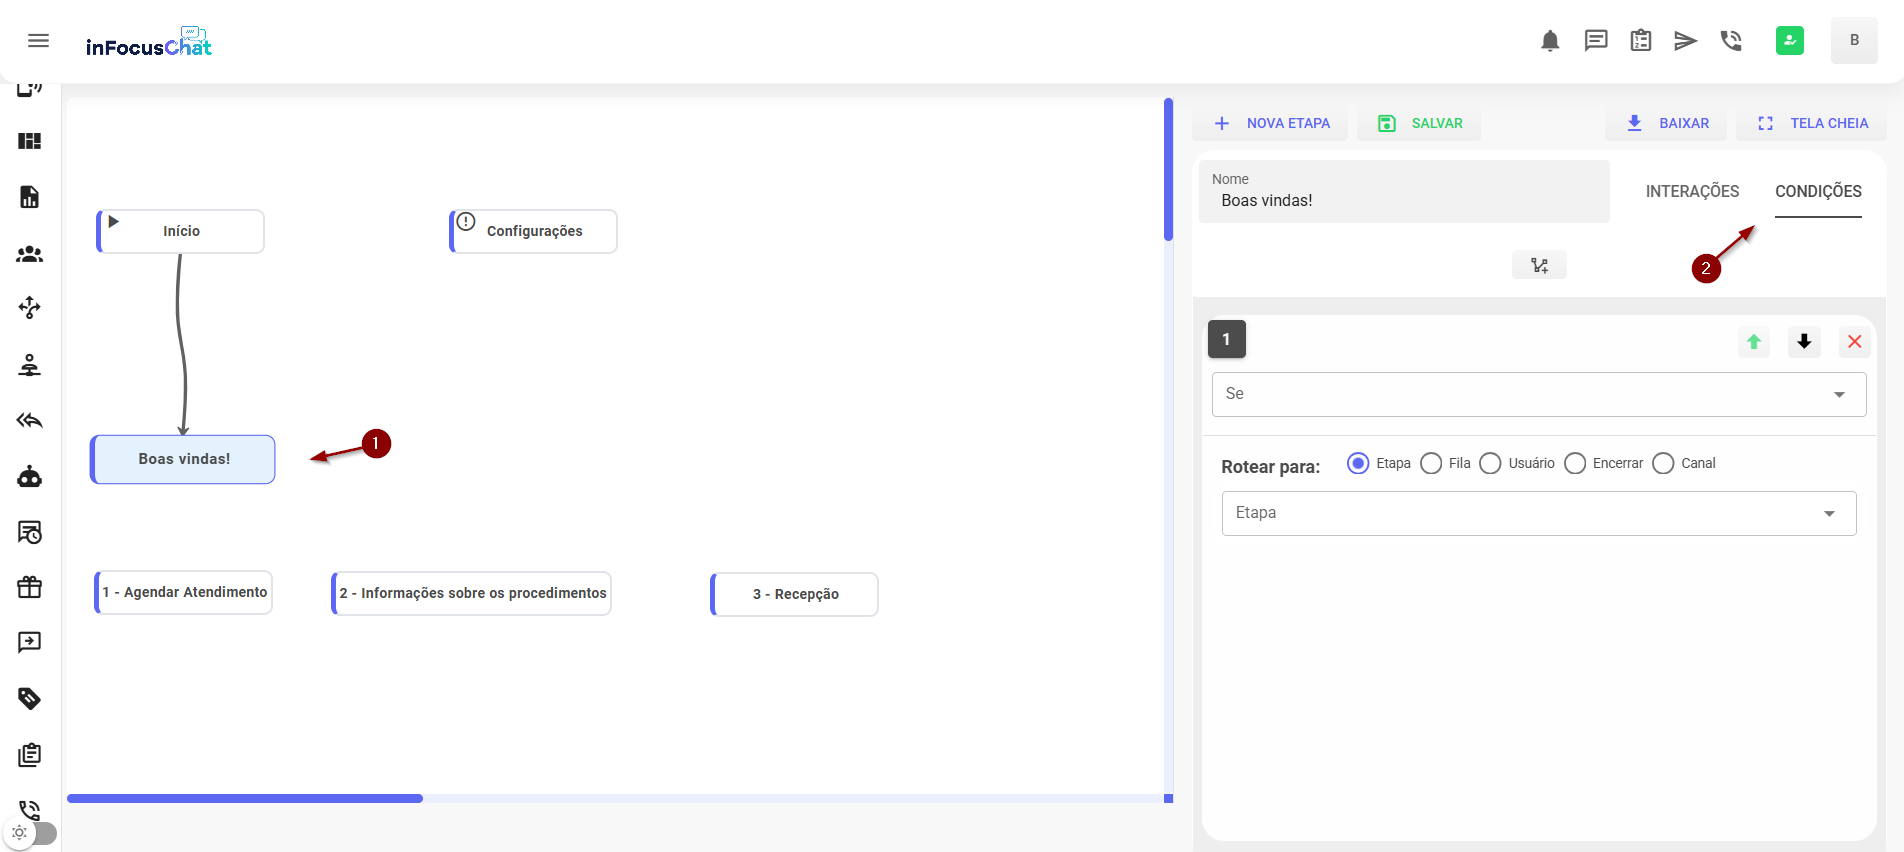Open the hamburger menu
This screenshot has width=1904, height=852.
[38, 41]
